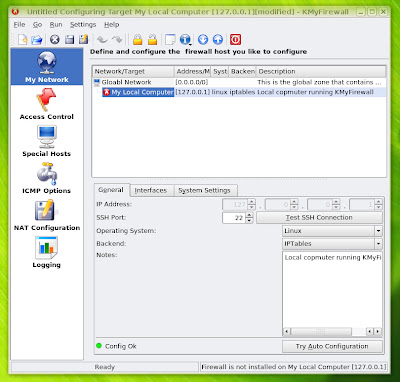400x382 pixels.
Task: Click the Gloabl Network row icon
Action: point(97,82)
